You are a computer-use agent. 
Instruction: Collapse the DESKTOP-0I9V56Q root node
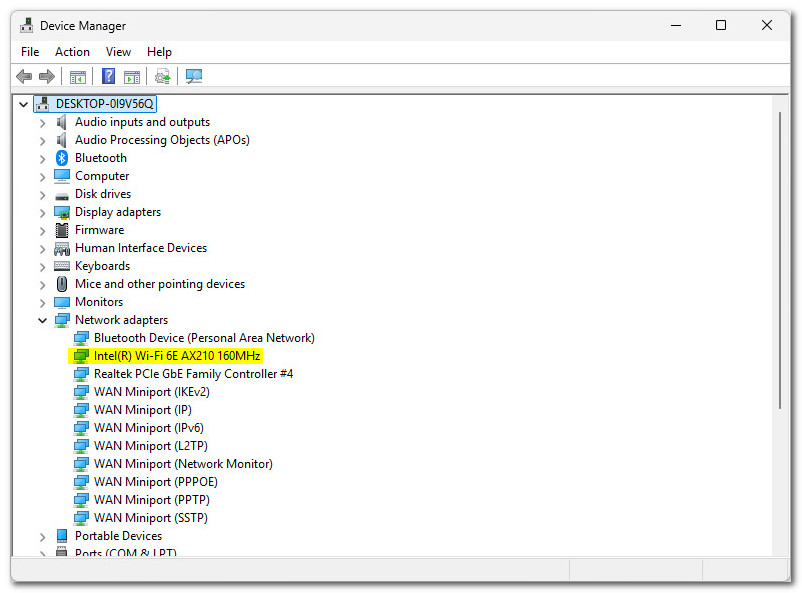[x=23, y=104]
